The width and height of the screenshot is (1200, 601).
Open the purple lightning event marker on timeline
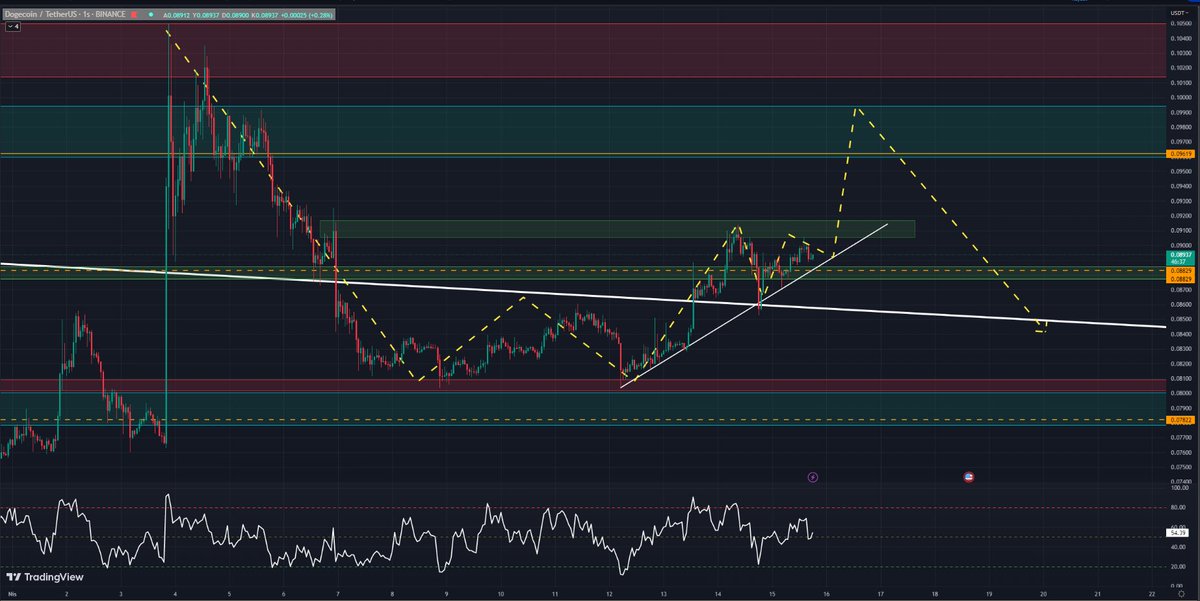tap(813, 478)
